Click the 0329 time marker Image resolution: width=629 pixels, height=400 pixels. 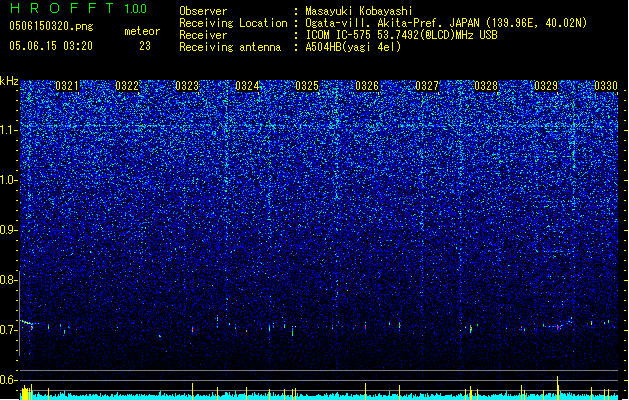coord(546,86)
